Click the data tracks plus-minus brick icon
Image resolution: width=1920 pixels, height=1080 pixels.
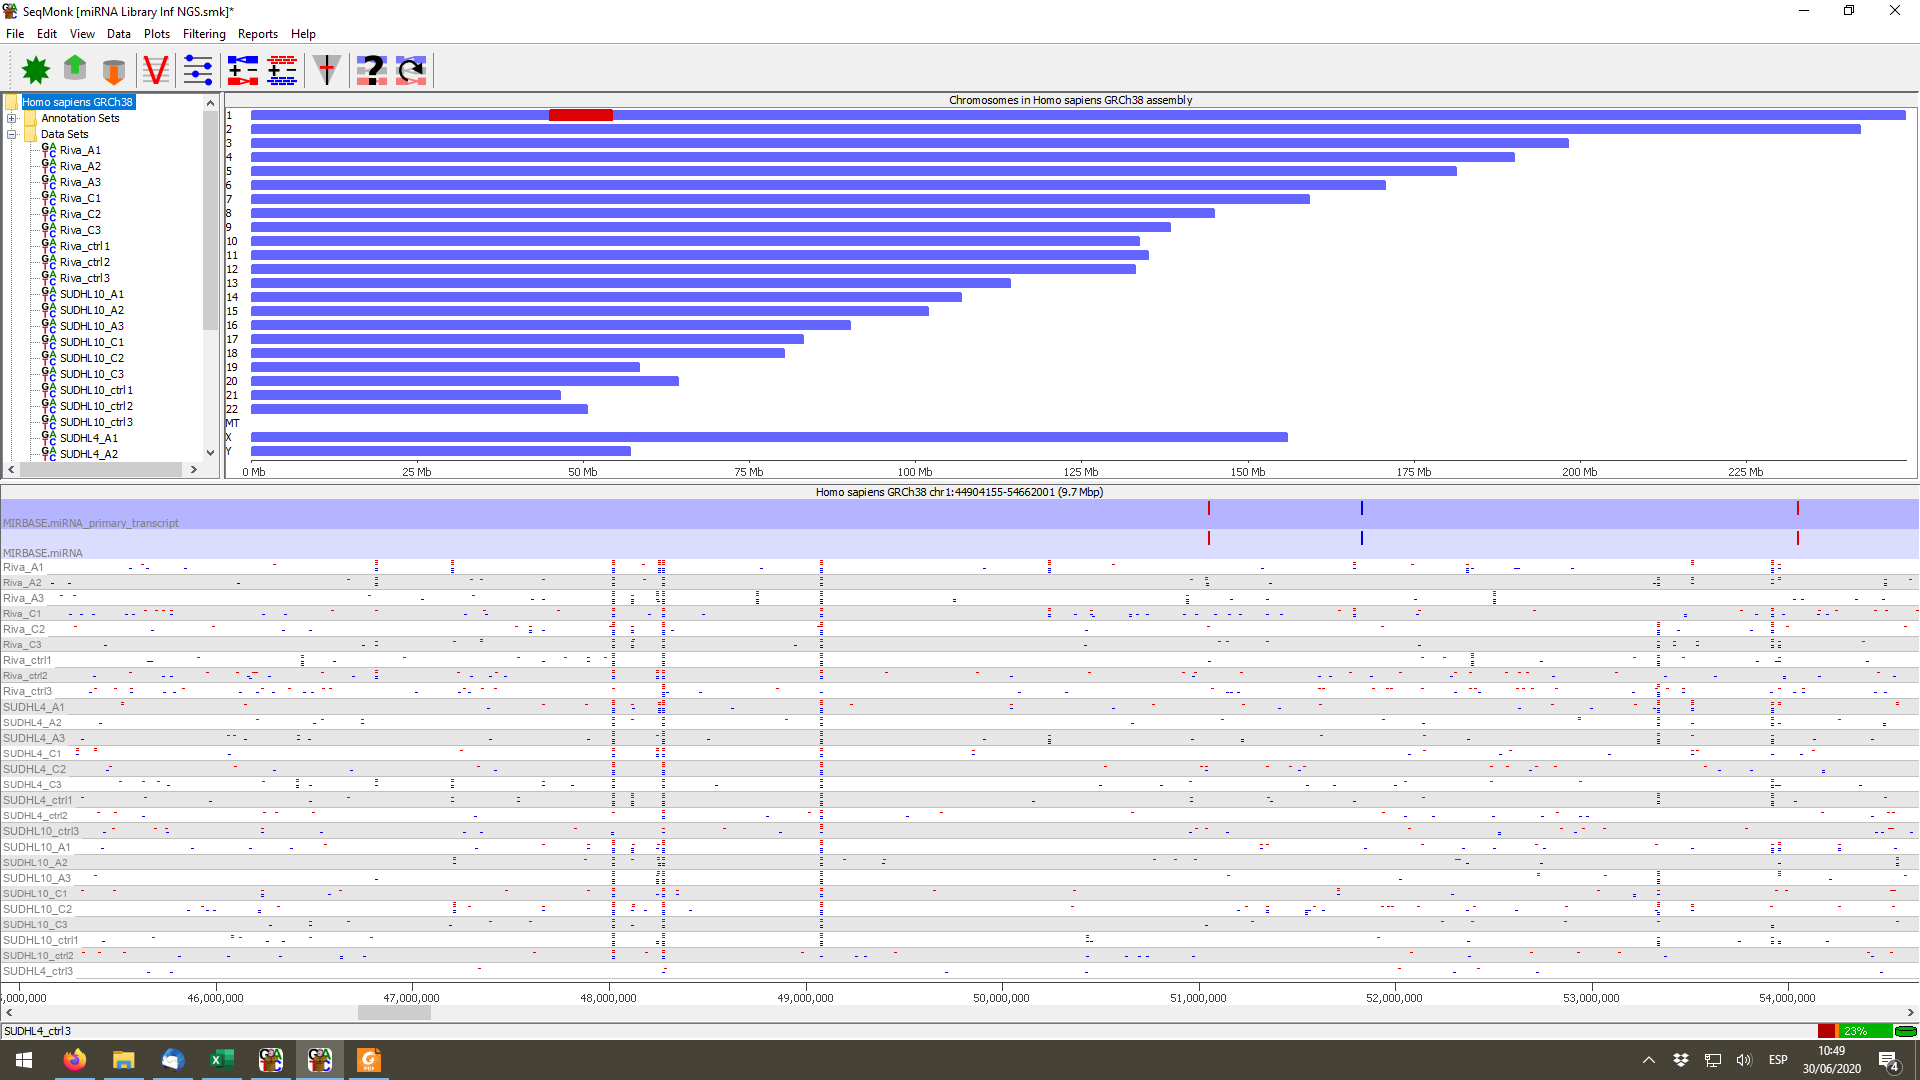coord(282,70)
